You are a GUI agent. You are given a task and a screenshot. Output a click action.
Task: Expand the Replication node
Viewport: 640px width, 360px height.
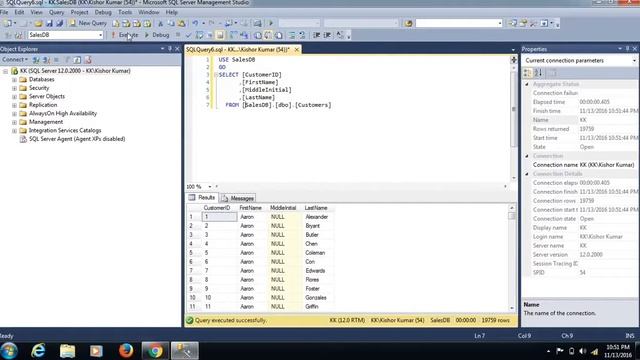(14, 105)
